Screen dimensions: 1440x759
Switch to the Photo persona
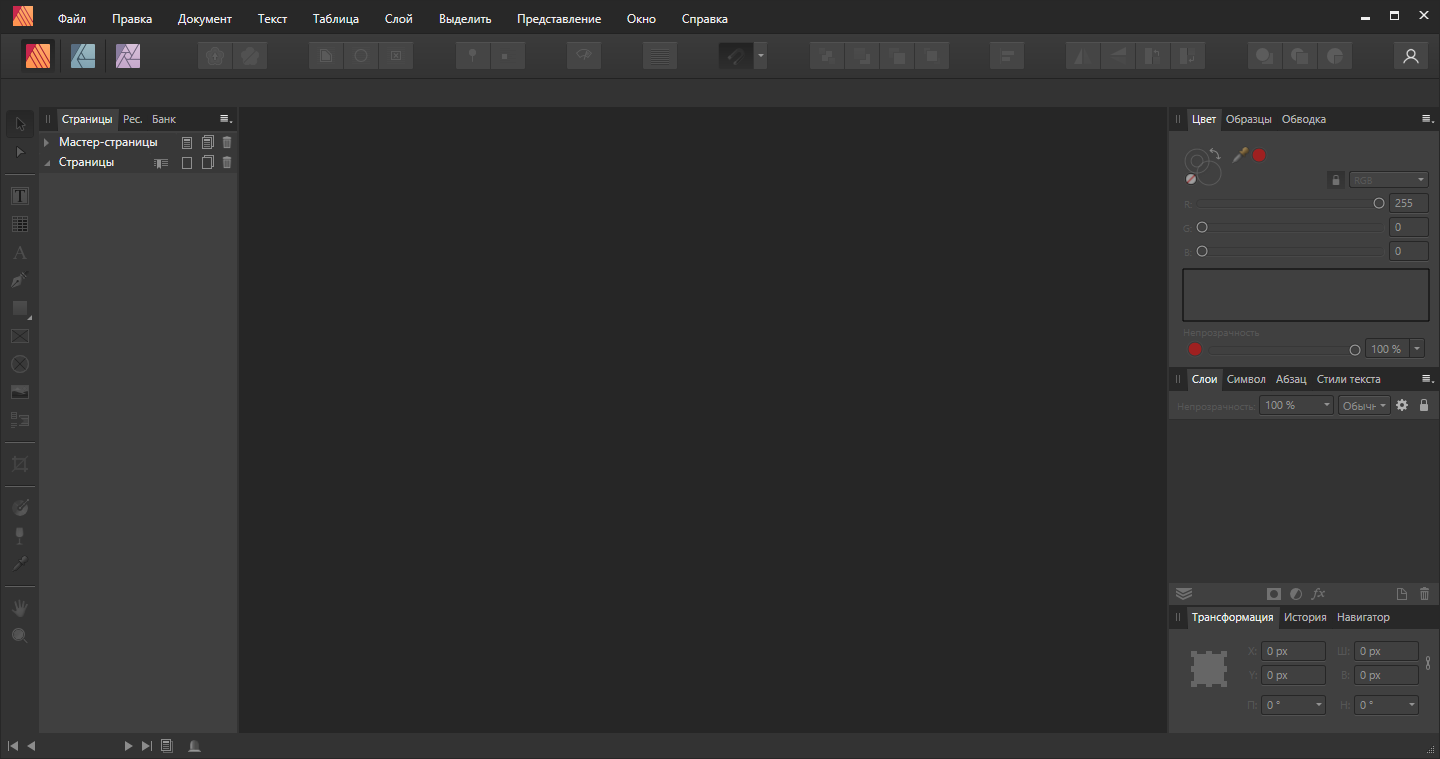click(x=128, y=56)
